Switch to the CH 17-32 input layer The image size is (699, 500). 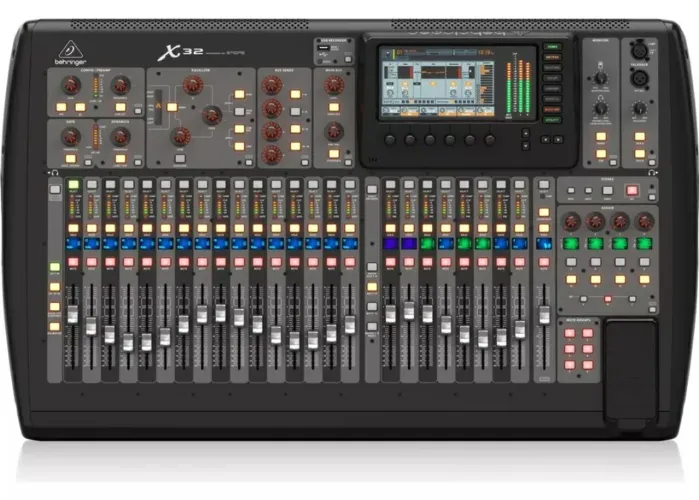pyautogui.click(x=54, y=287)
